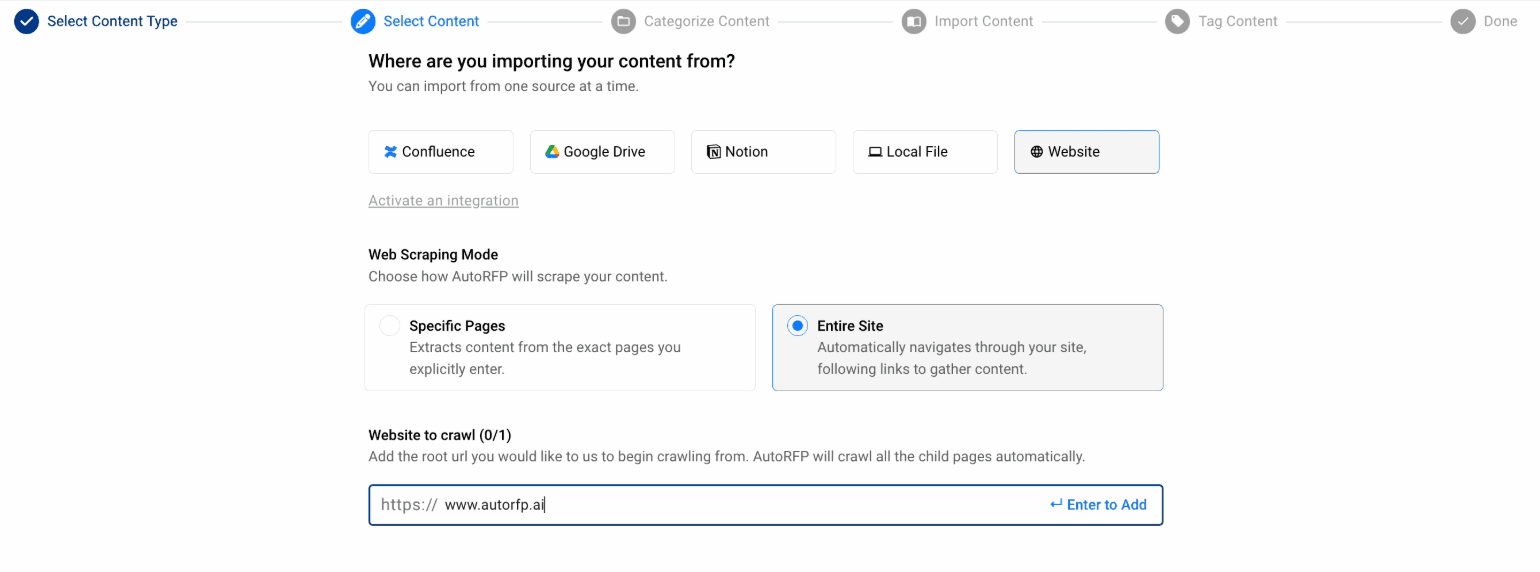
Task: Open the Activate an integration link
Action: (x=443, y=201)
